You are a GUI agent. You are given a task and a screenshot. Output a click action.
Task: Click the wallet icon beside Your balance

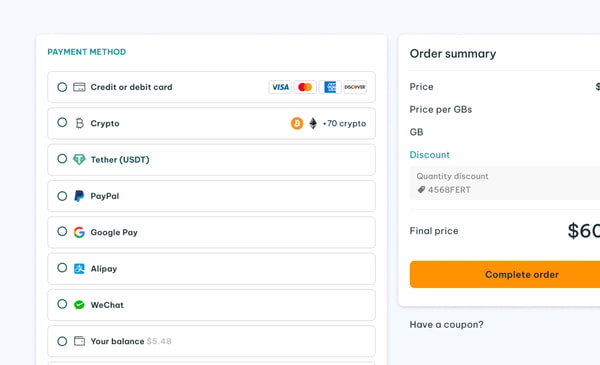pos(79,341)
